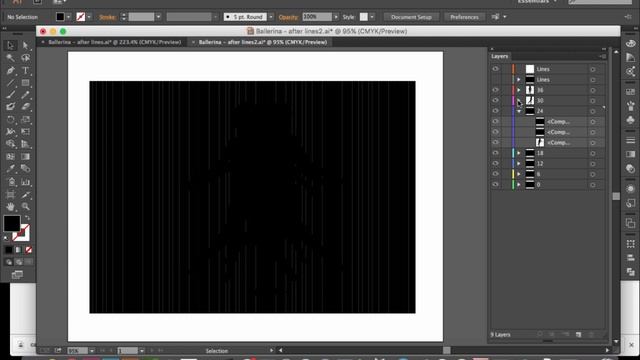Select the Selection tool (black arrow)
The image size is (640, 360).
pyautogui.click(x=11, y=45)
